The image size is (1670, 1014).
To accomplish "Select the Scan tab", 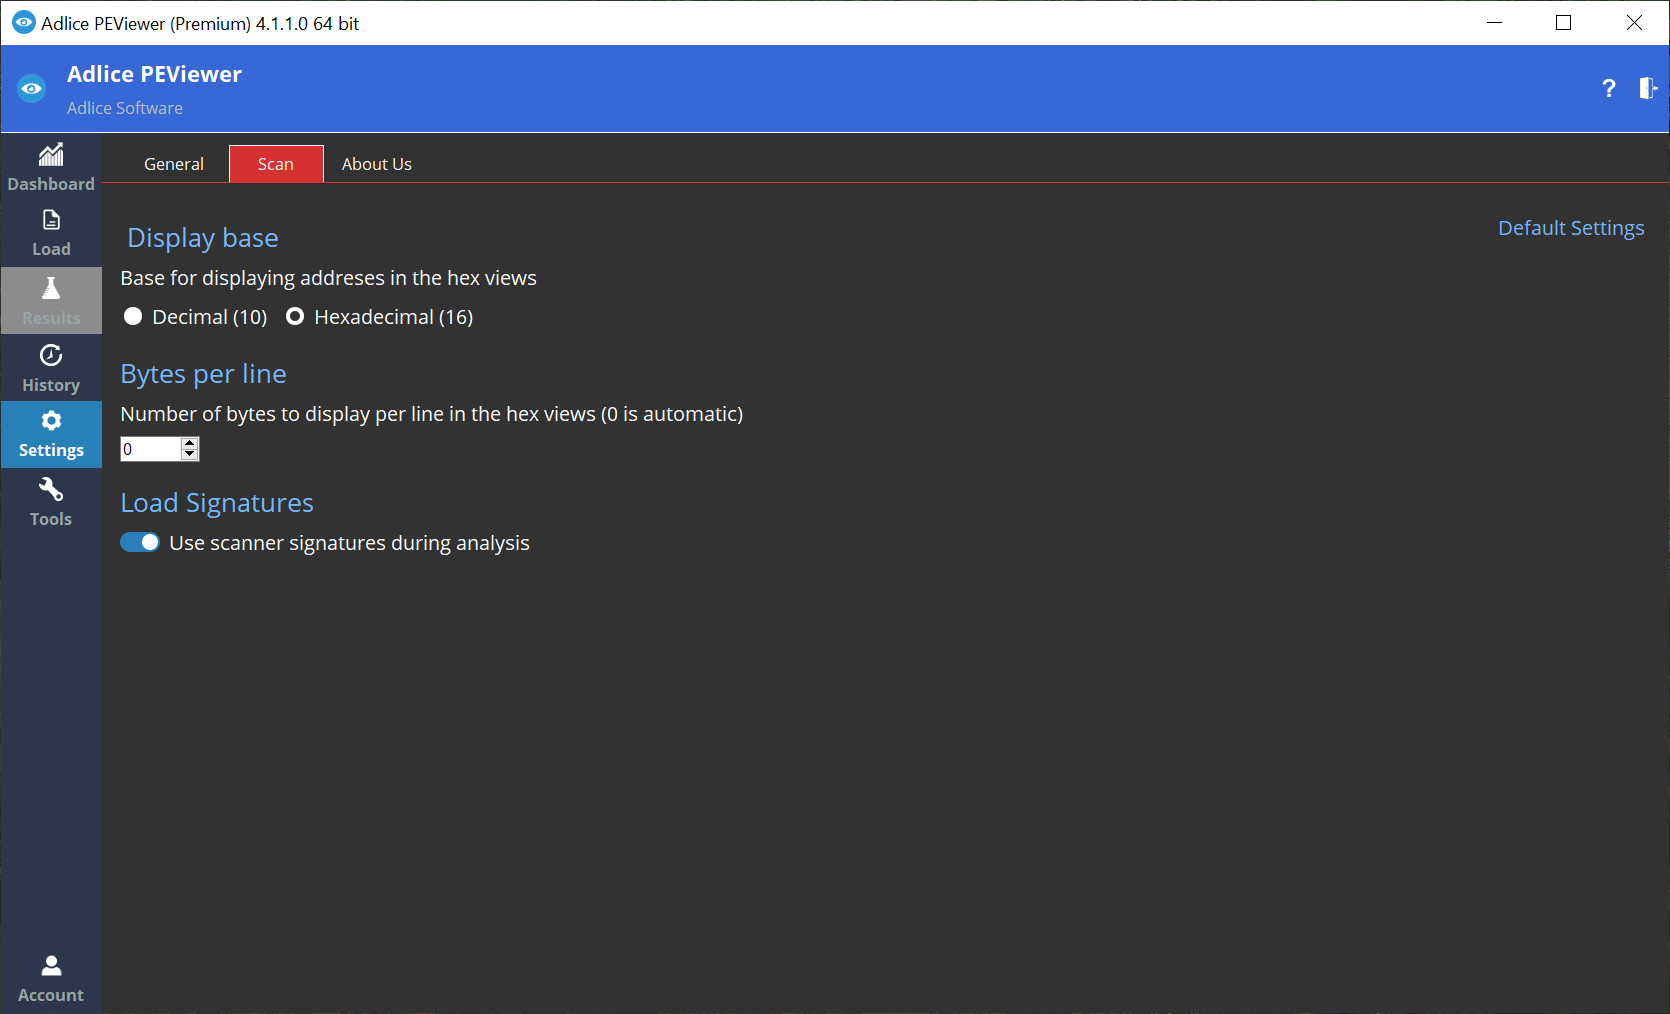I will click(276, 164).
